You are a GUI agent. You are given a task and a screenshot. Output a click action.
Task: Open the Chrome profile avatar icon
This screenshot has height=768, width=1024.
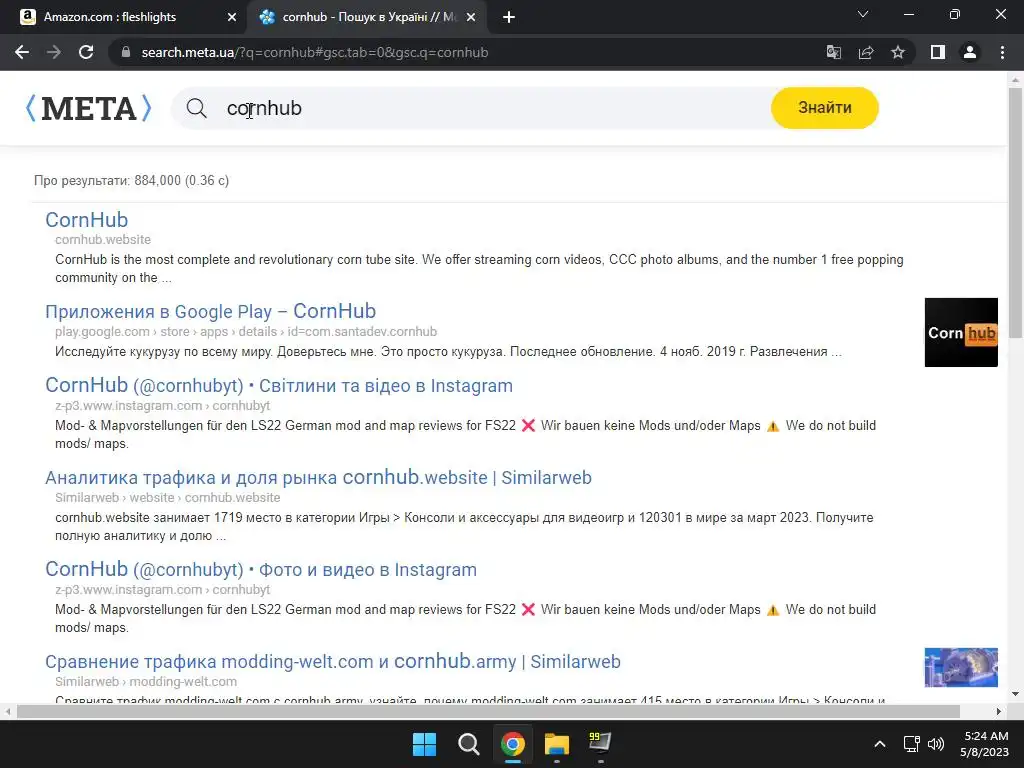tap(970, 52)
